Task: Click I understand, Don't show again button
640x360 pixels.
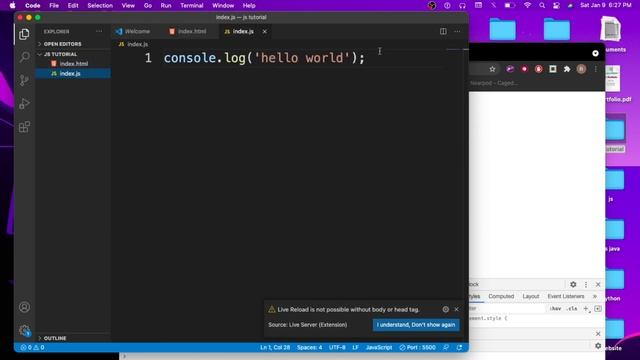Action: 416,325
